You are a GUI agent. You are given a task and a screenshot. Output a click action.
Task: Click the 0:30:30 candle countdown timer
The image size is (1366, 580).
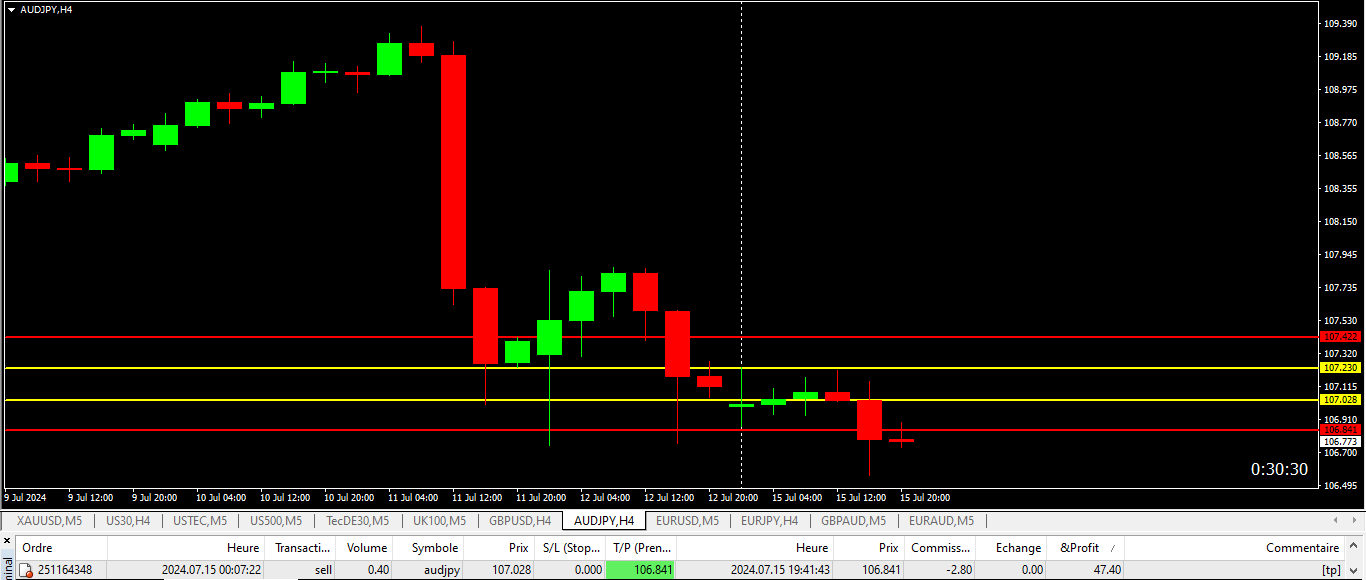(1279, 469)
